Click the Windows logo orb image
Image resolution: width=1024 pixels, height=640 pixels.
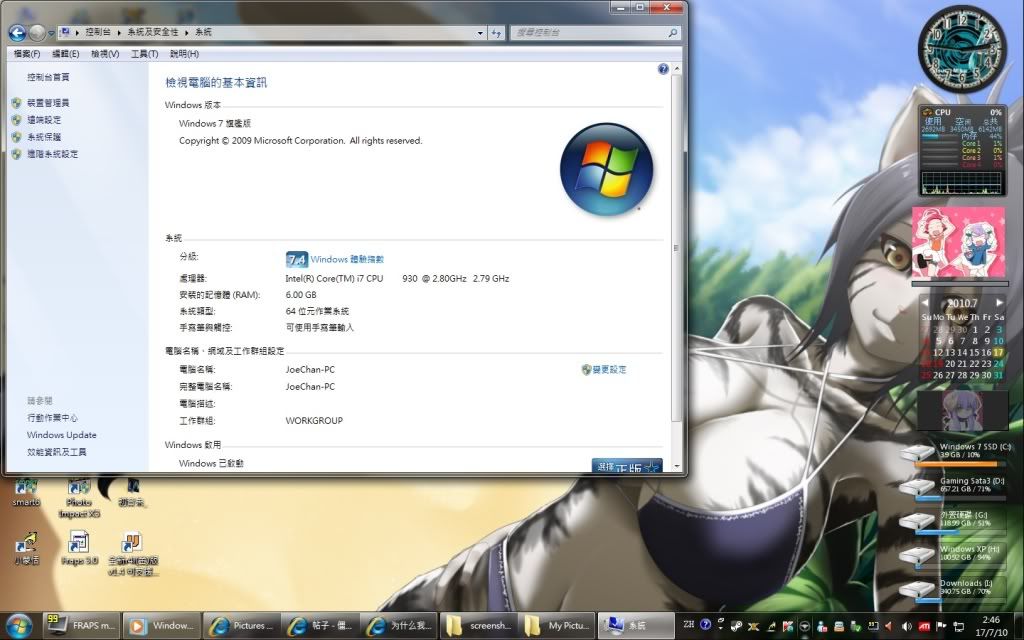coord(607,168)
